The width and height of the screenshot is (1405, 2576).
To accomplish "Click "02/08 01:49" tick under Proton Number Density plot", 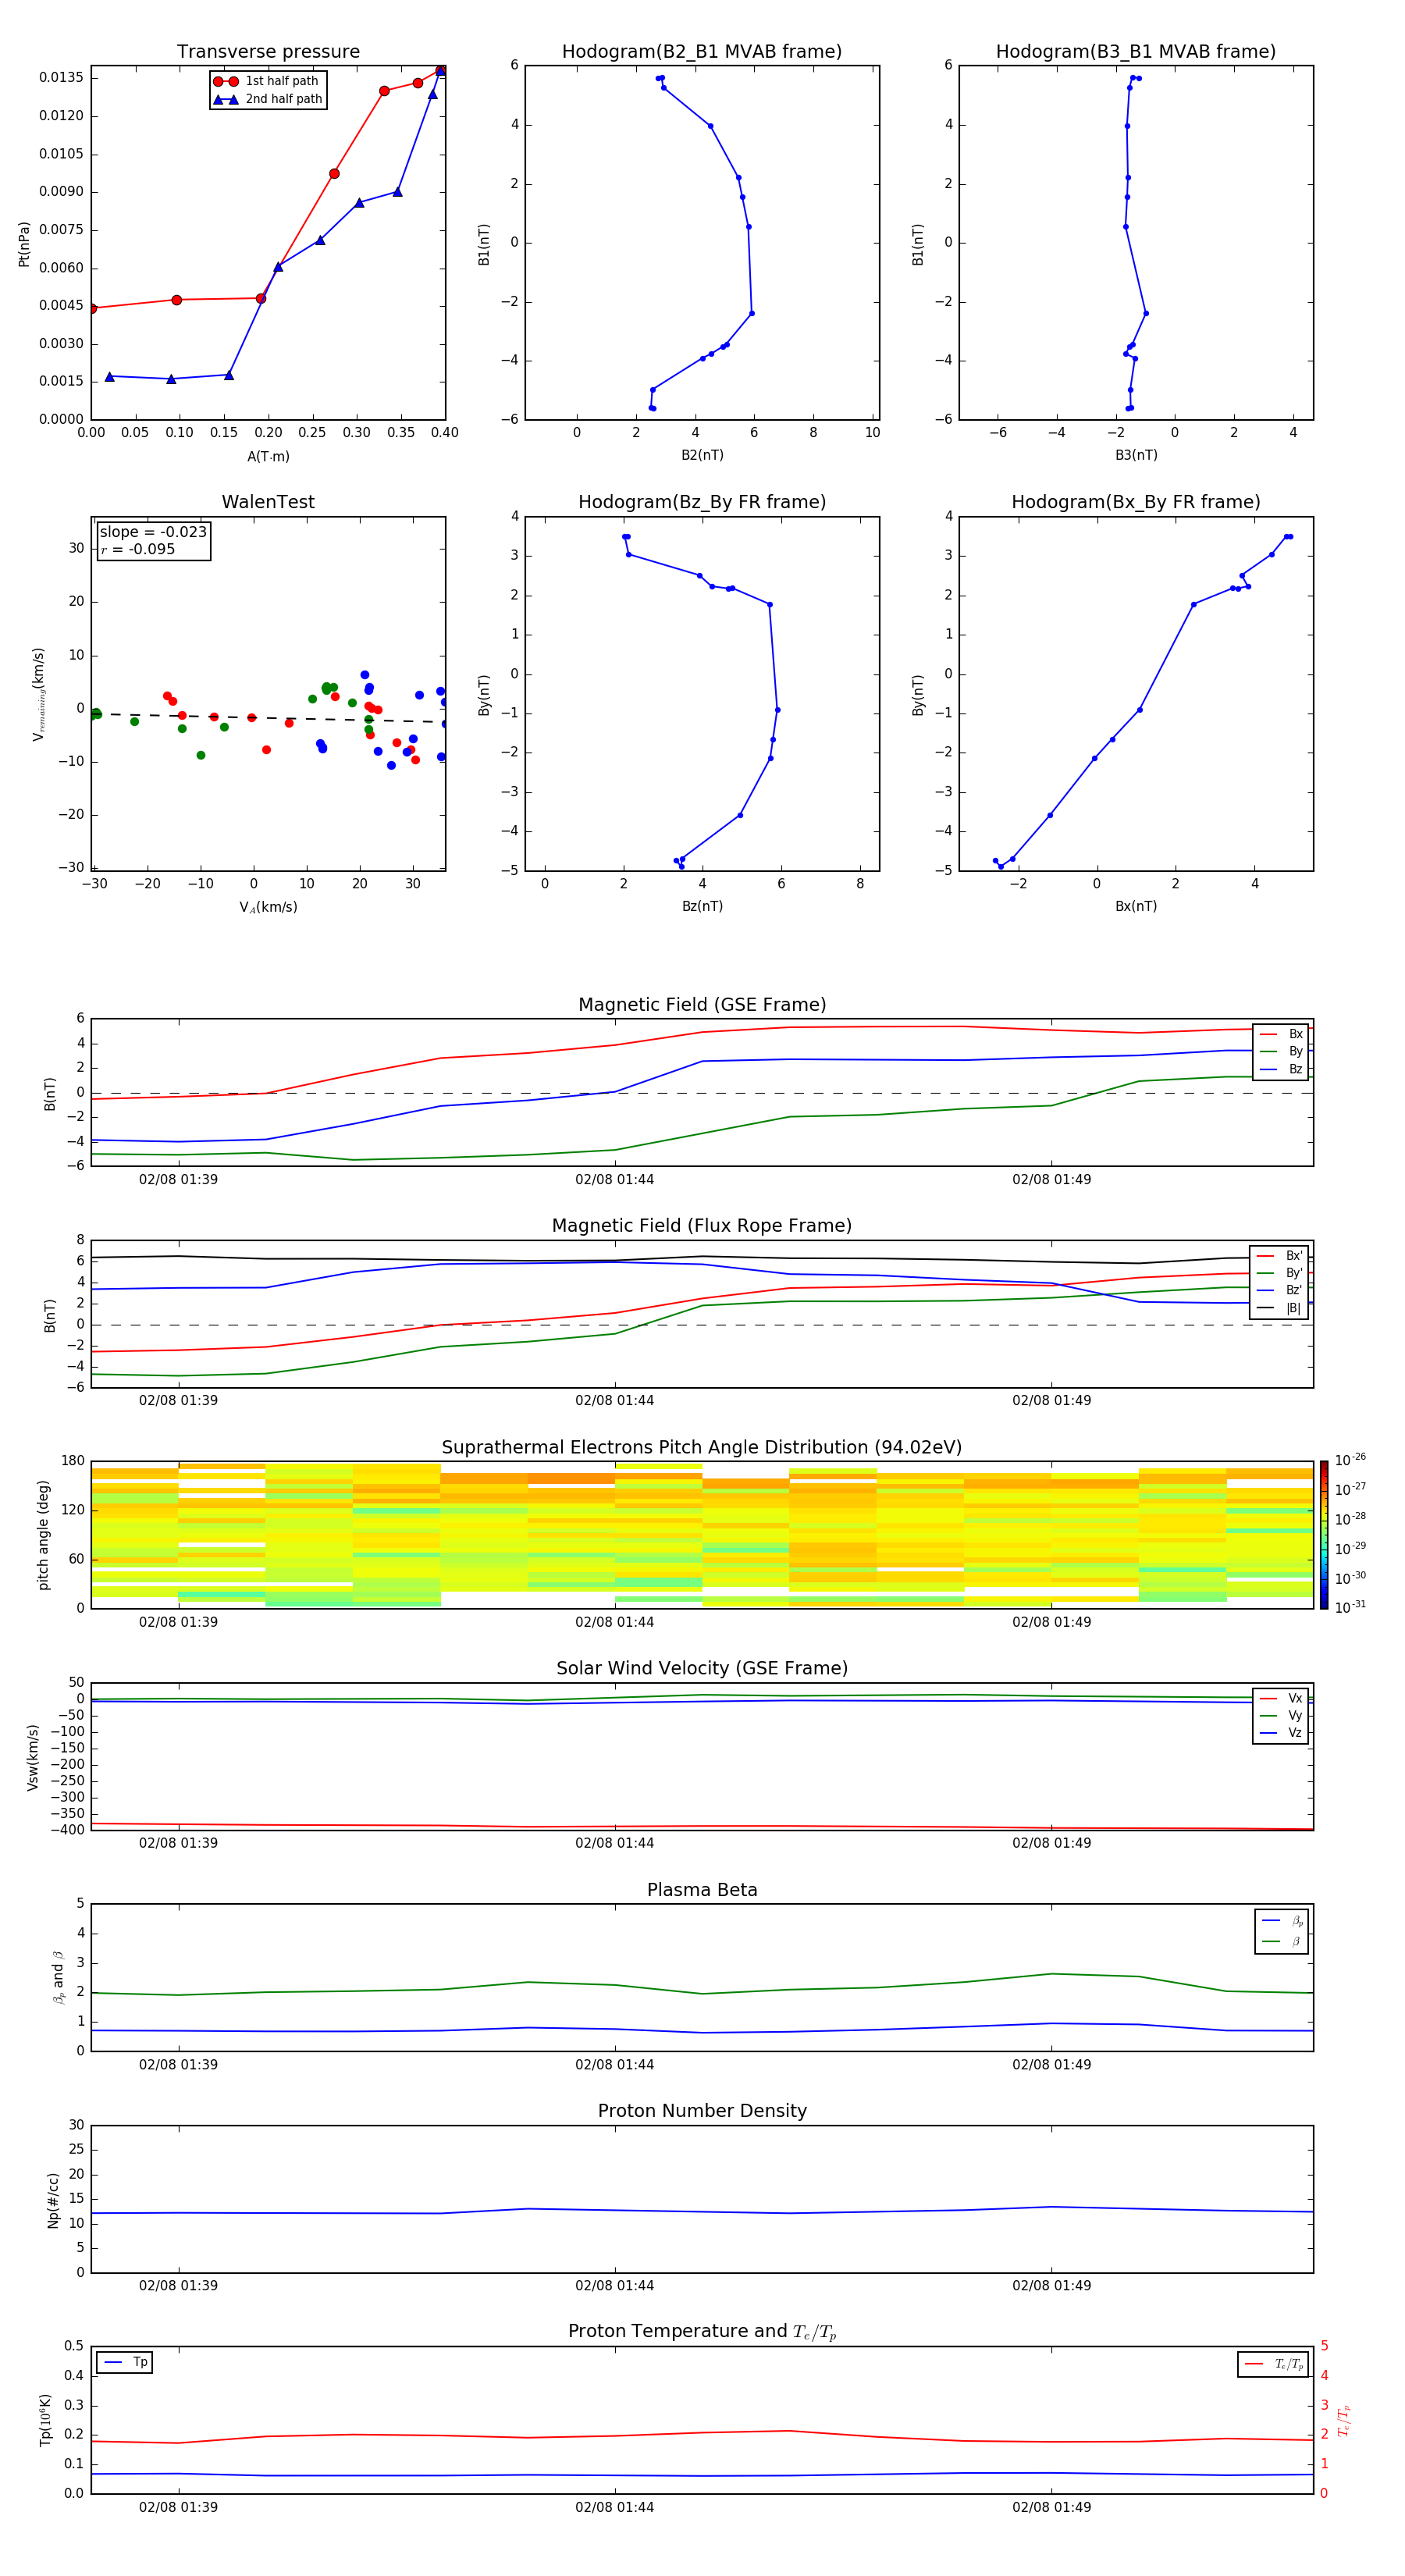I will click(x=1051, y=2286).
